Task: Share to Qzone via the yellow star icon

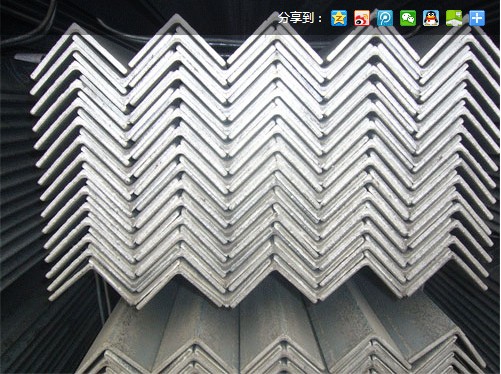Action: [339, 18]
